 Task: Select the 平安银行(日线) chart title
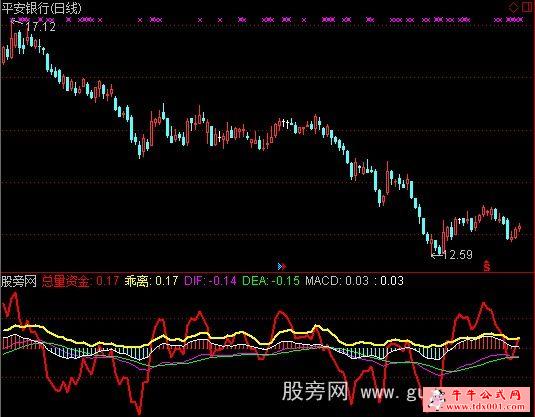point(41,8)
